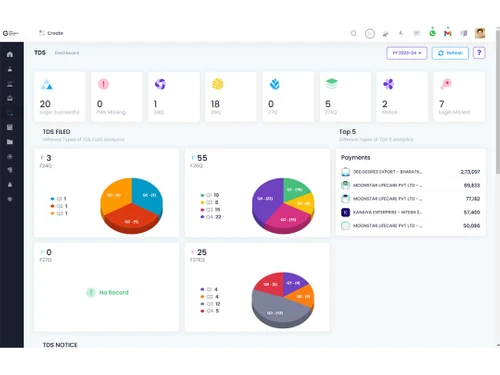Click the person icon below Home in the sidebar
The width and height of the screenshot is (500, 375).
(10, 69)
